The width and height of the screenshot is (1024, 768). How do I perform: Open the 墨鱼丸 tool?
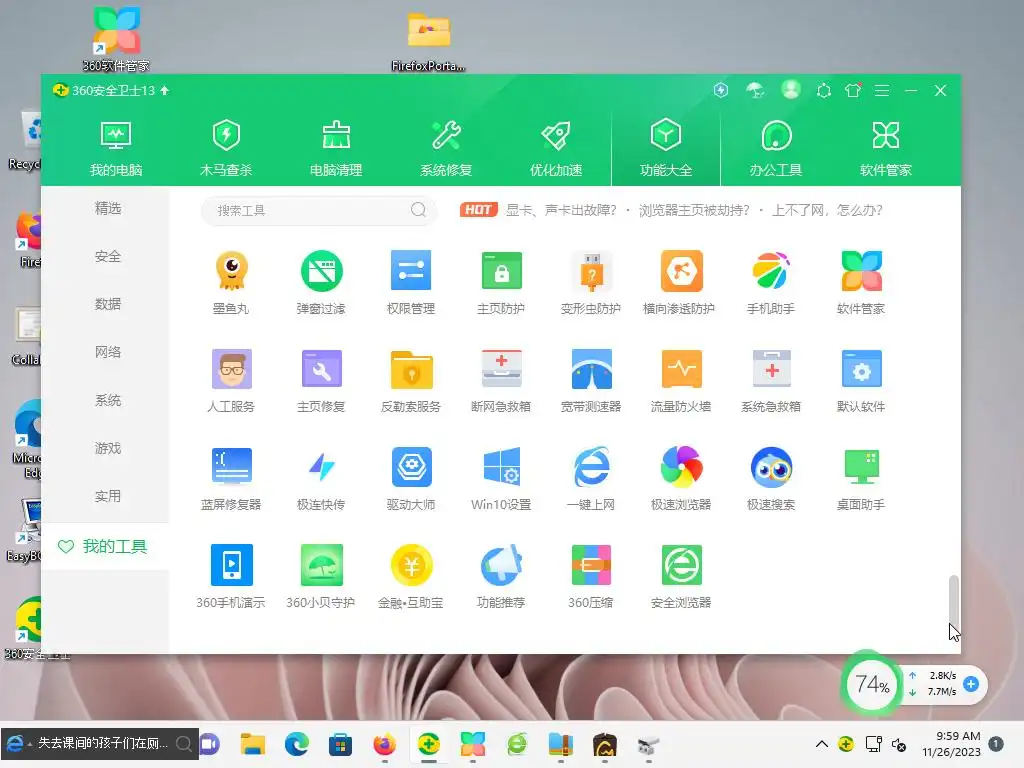[x=231, y=282]
